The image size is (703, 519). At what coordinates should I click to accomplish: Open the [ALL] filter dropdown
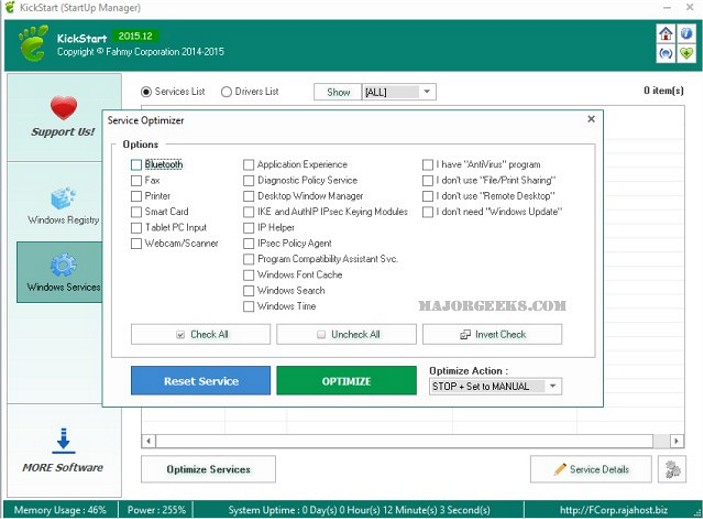(x=399, y=92)
